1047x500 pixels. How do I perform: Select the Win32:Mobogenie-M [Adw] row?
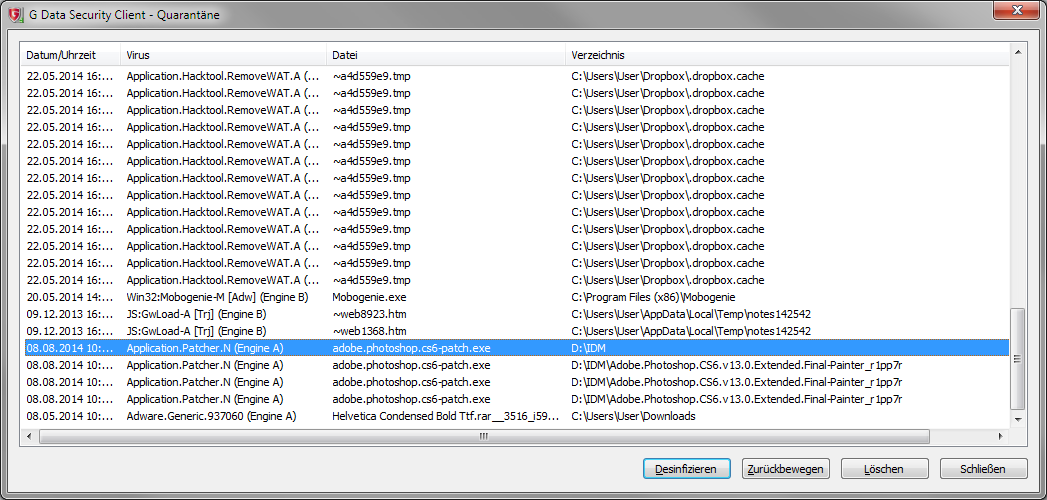click(x=515, y=296)
